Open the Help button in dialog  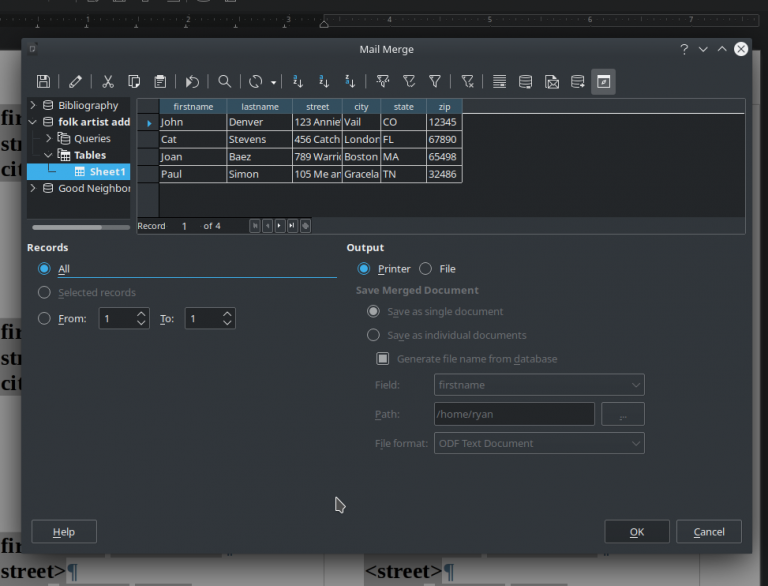click(64, 532)
